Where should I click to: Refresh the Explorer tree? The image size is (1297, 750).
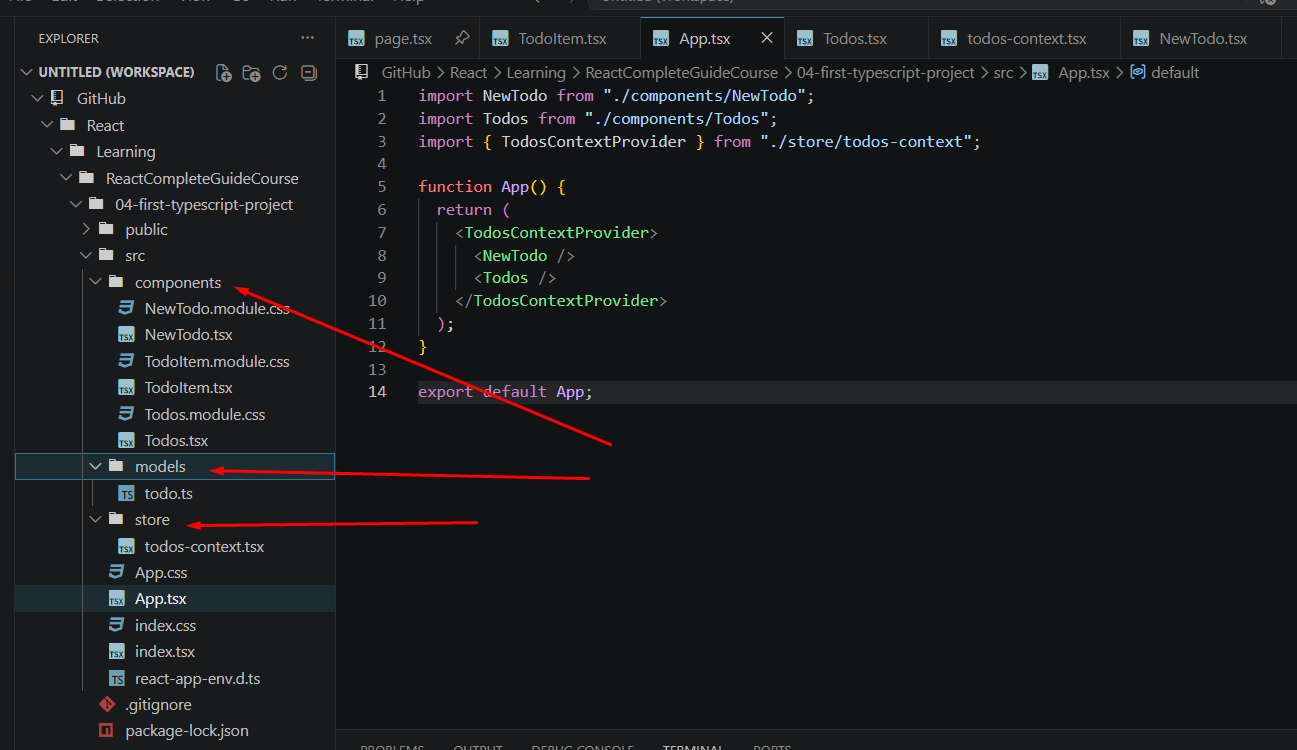[x=280, y=72]
